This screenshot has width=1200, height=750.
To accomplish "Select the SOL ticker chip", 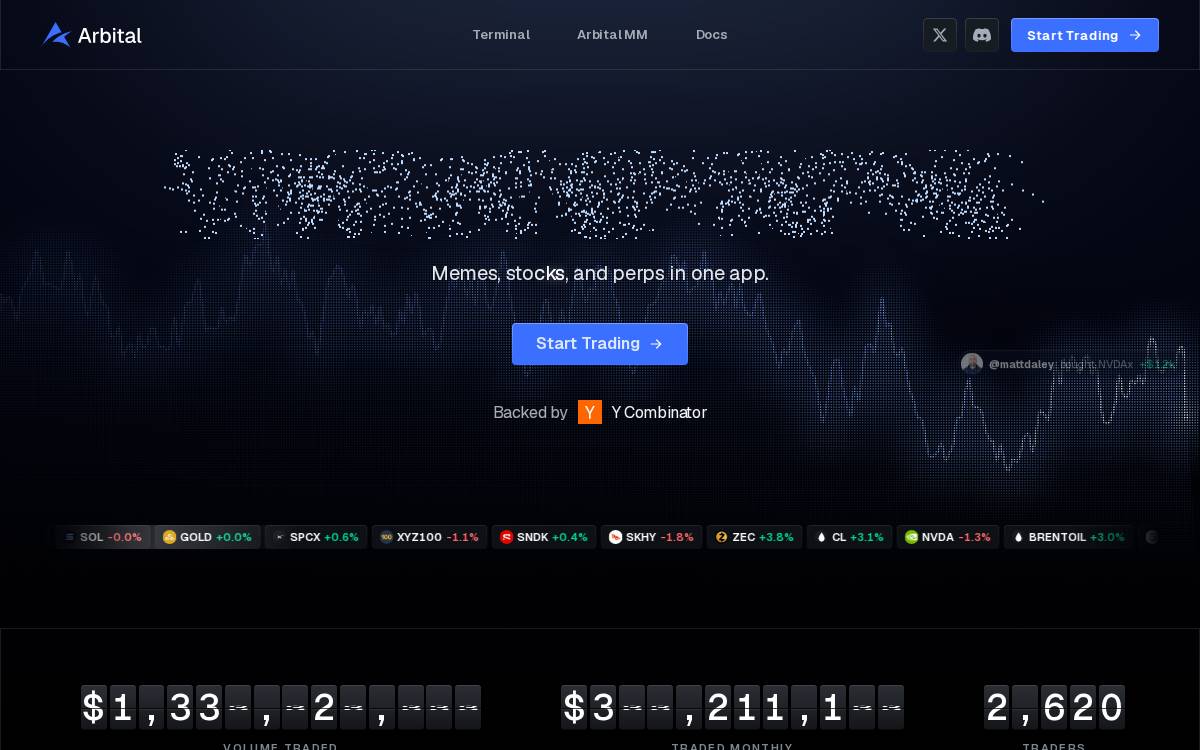I will pyautogui.click(x=104, y=537).
